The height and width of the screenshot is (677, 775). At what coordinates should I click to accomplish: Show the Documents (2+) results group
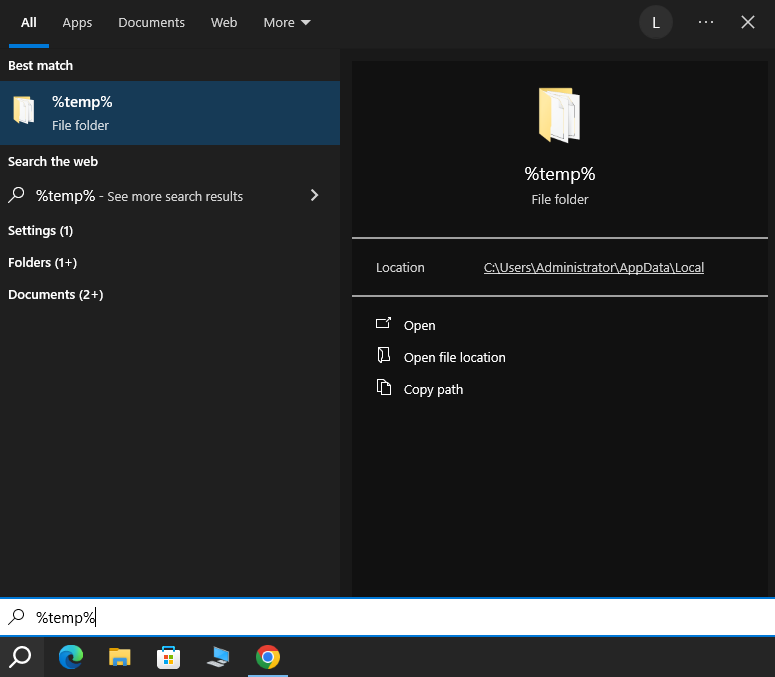click(56, 294)
